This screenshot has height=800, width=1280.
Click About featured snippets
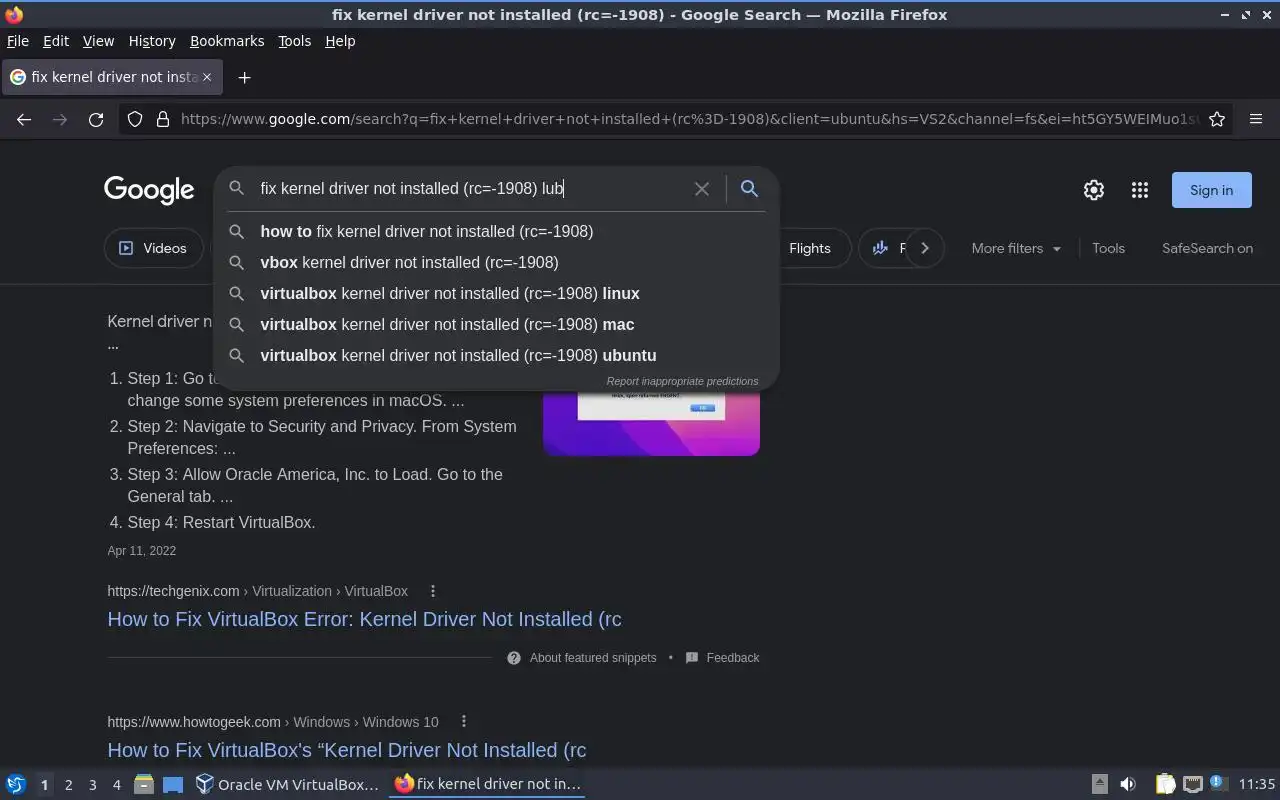(593, 658)
